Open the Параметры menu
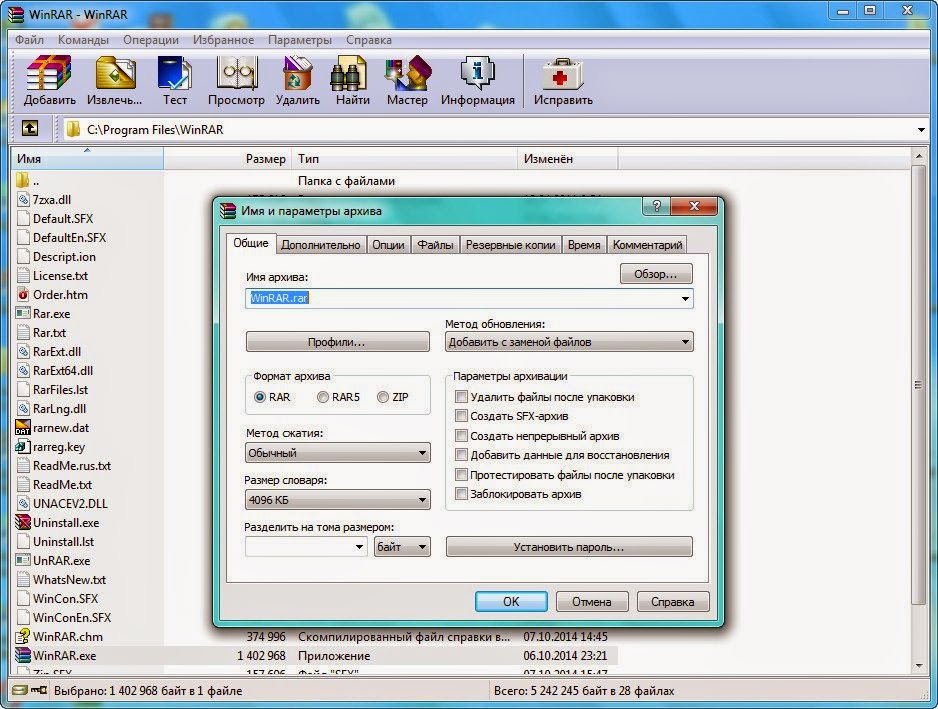Screen dimensions: 938x709 [300, 39]
